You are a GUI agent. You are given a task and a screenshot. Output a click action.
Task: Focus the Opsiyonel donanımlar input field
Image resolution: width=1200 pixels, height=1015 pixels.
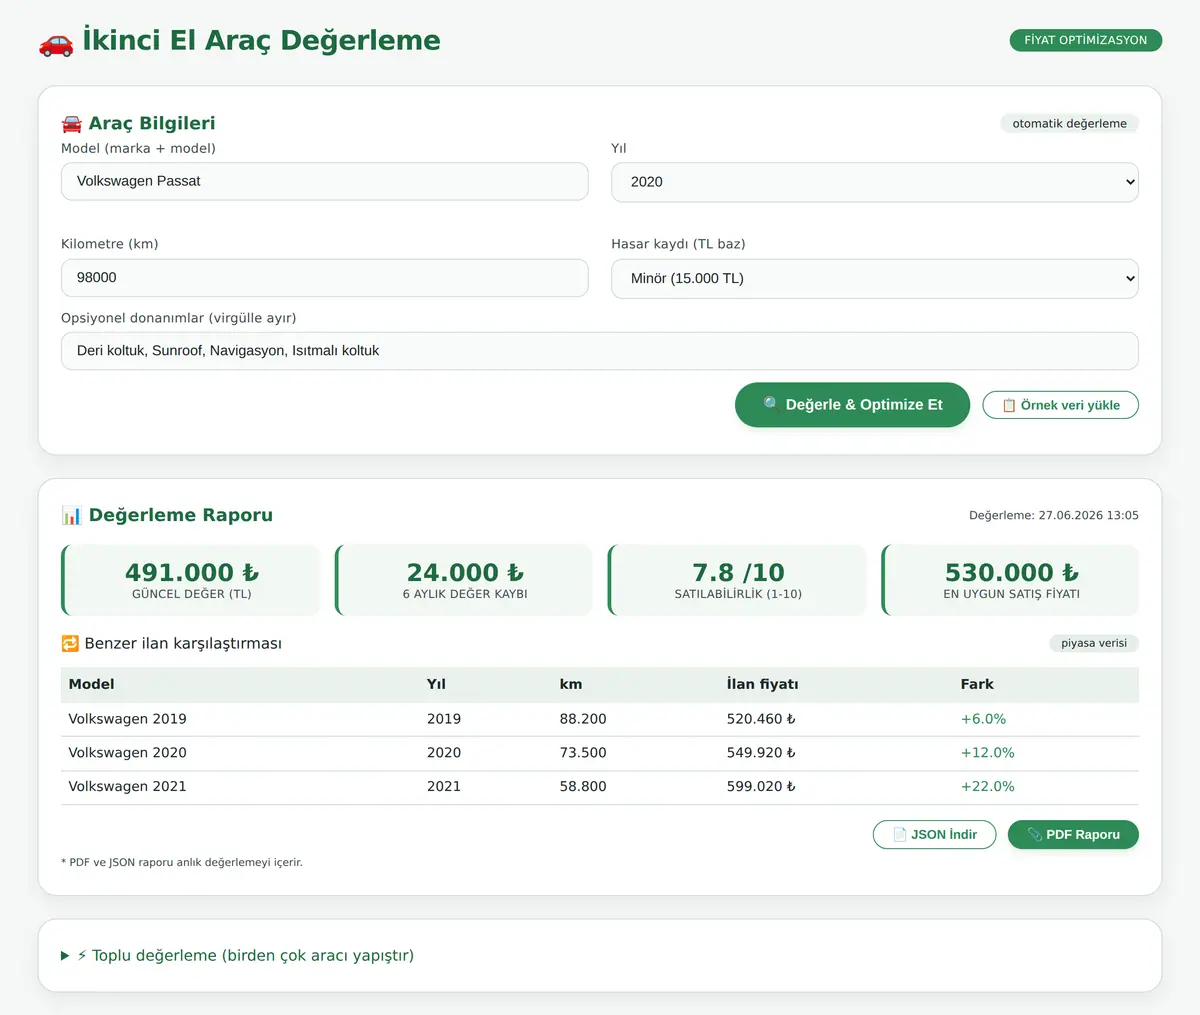pos(600,351)
